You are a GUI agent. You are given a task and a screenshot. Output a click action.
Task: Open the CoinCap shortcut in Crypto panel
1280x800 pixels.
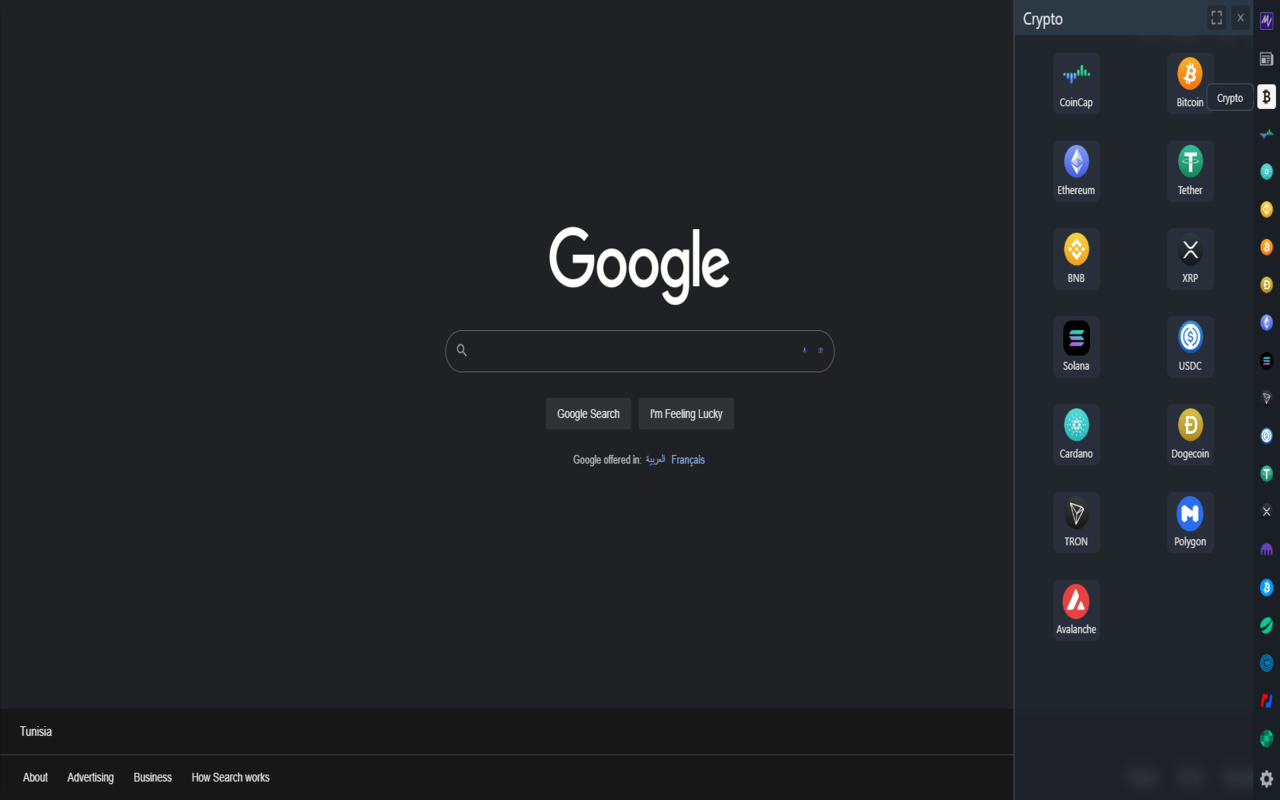(1076, 83)
